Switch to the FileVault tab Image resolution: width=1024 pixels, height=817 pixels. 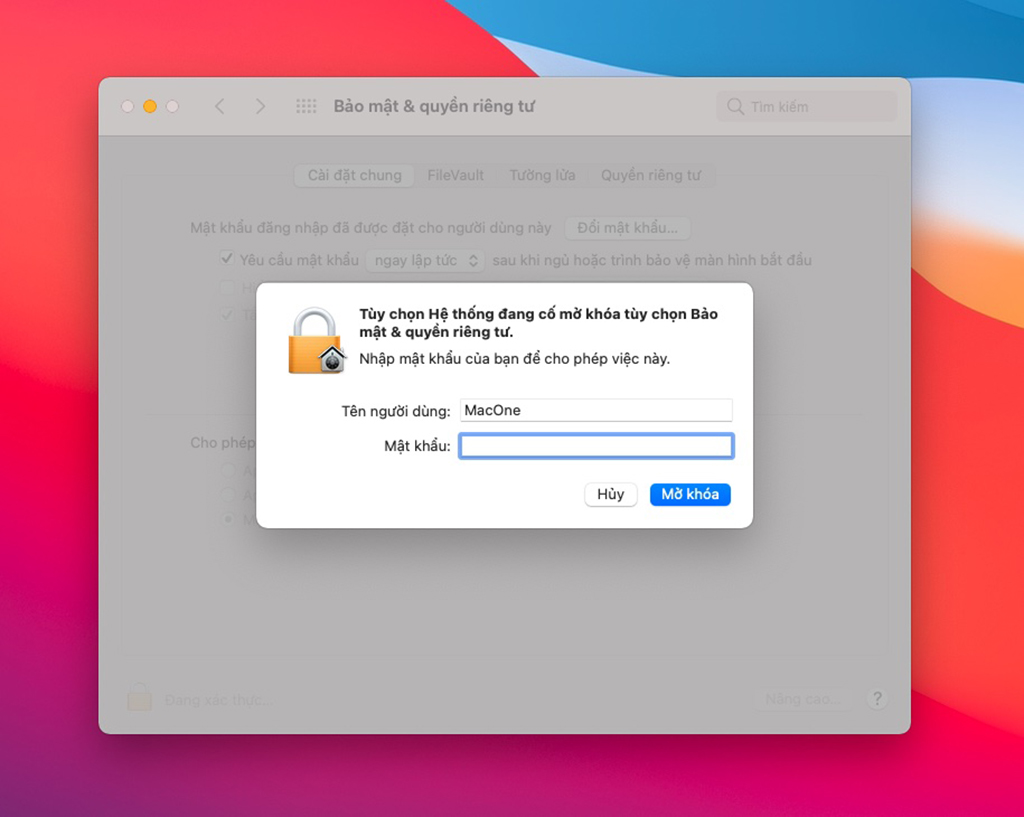(455, 176)
